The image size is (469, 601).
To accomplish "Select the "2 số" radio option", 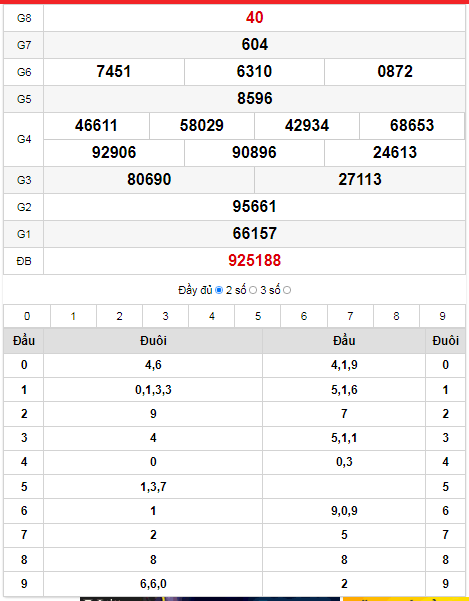I will (253, 291).
